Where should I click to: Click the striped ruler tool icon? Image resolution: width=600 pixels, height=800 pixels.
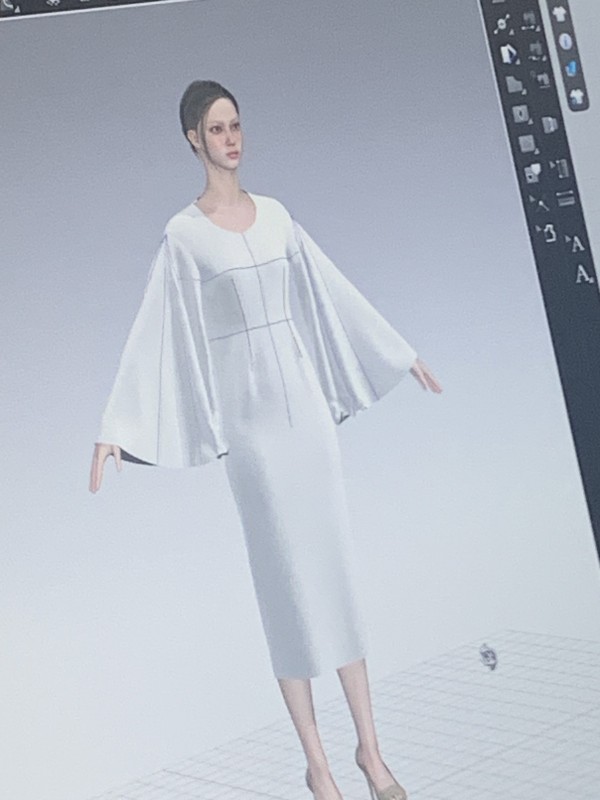pos(566,199)
